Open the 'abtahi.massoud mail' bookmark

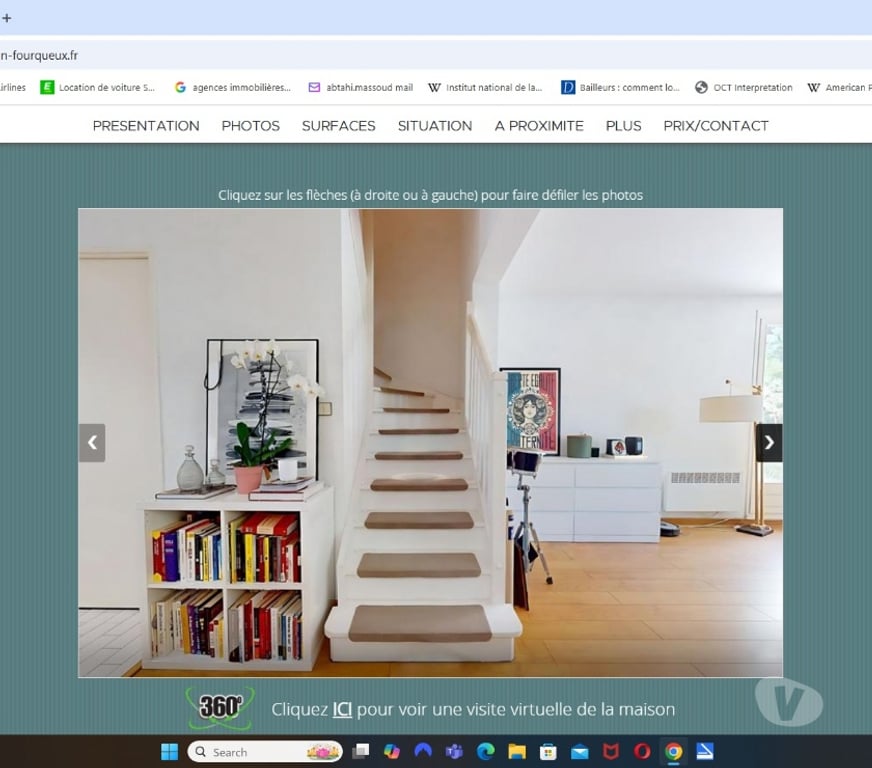(360, 88)
